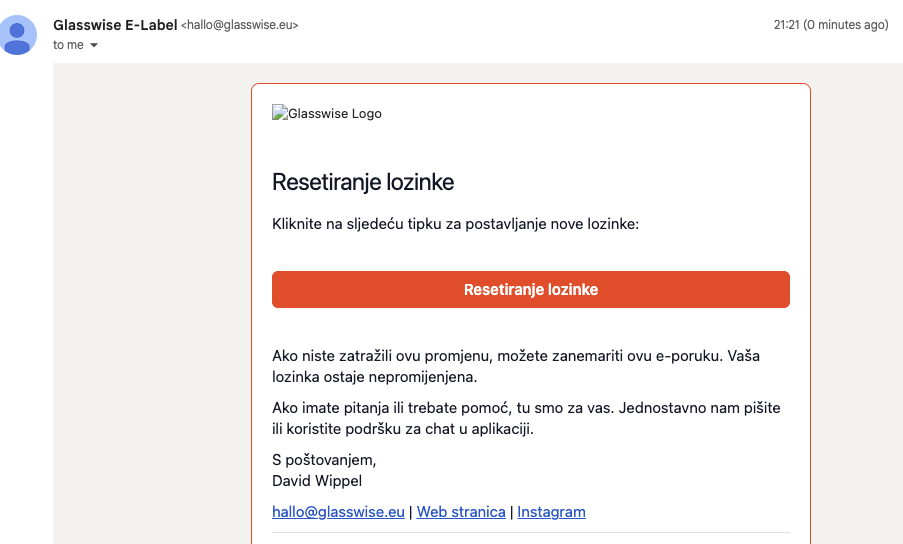This screenshot has height=544, width=903.
Task: Click the David Wippel signature name
Action: tap(317, 481)
